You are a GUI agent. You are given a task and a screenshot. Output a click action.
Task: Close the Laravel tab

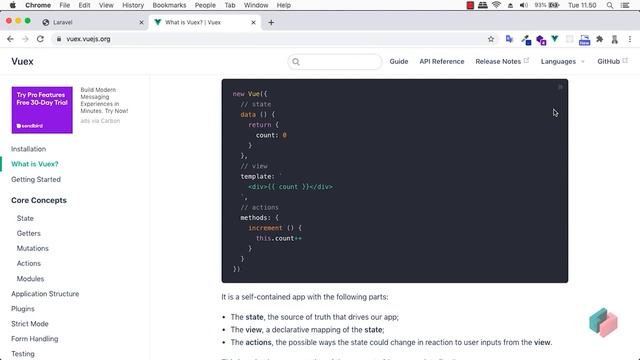point(141,22)
